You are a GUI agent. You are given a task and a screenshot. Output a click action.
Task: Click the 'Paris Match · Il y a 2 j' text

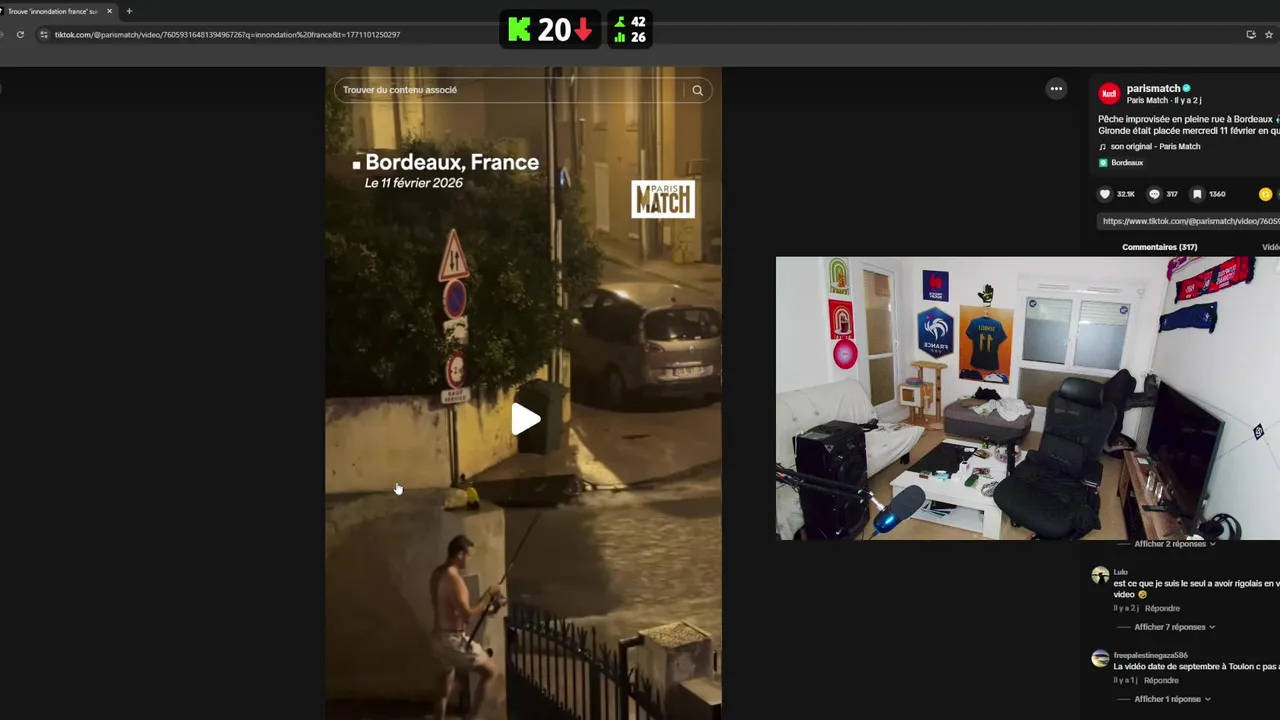pos(1164,100)
